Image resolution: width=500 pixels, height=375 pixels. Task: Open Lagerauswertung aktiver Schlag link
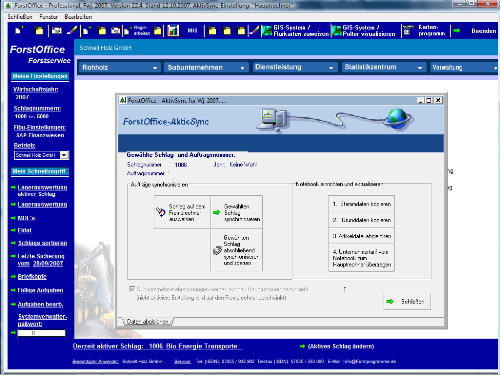click(x=42, y=191)
